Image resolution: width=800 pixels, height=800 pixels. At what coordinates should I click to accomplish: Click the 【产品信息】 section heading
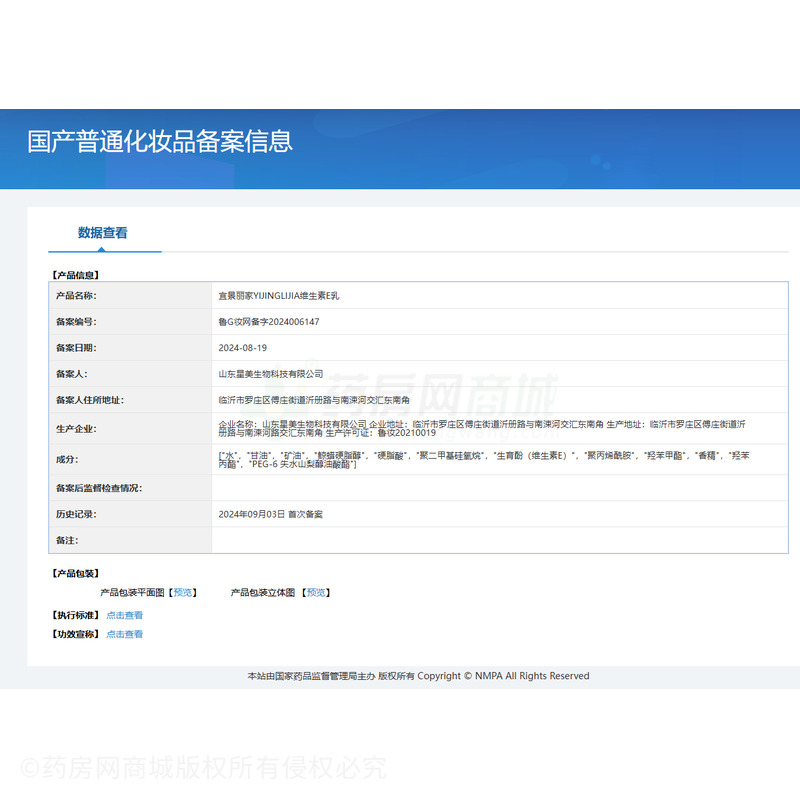(x=75, y=274)
